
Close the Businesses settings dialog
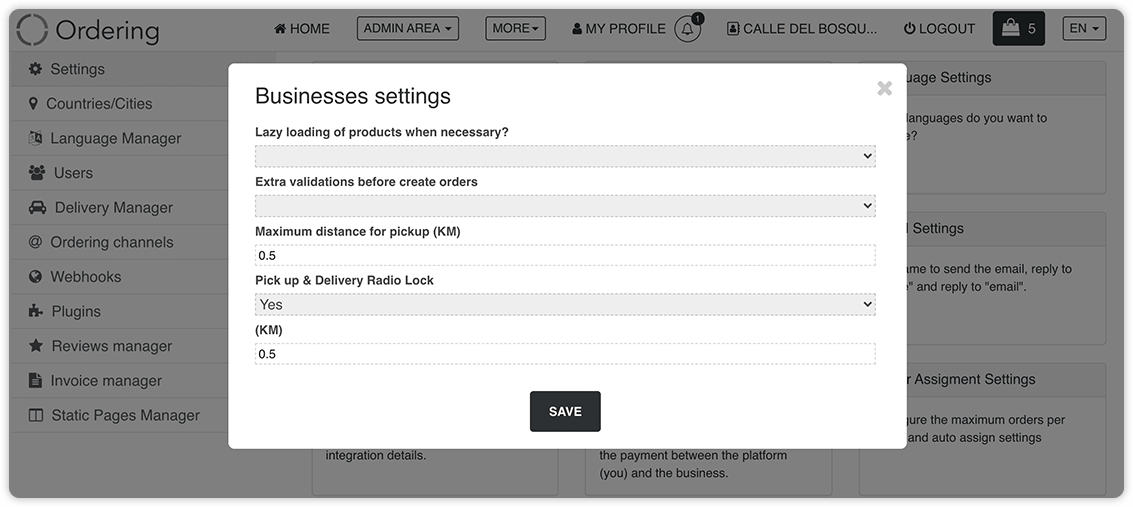(x=884, y=89)
